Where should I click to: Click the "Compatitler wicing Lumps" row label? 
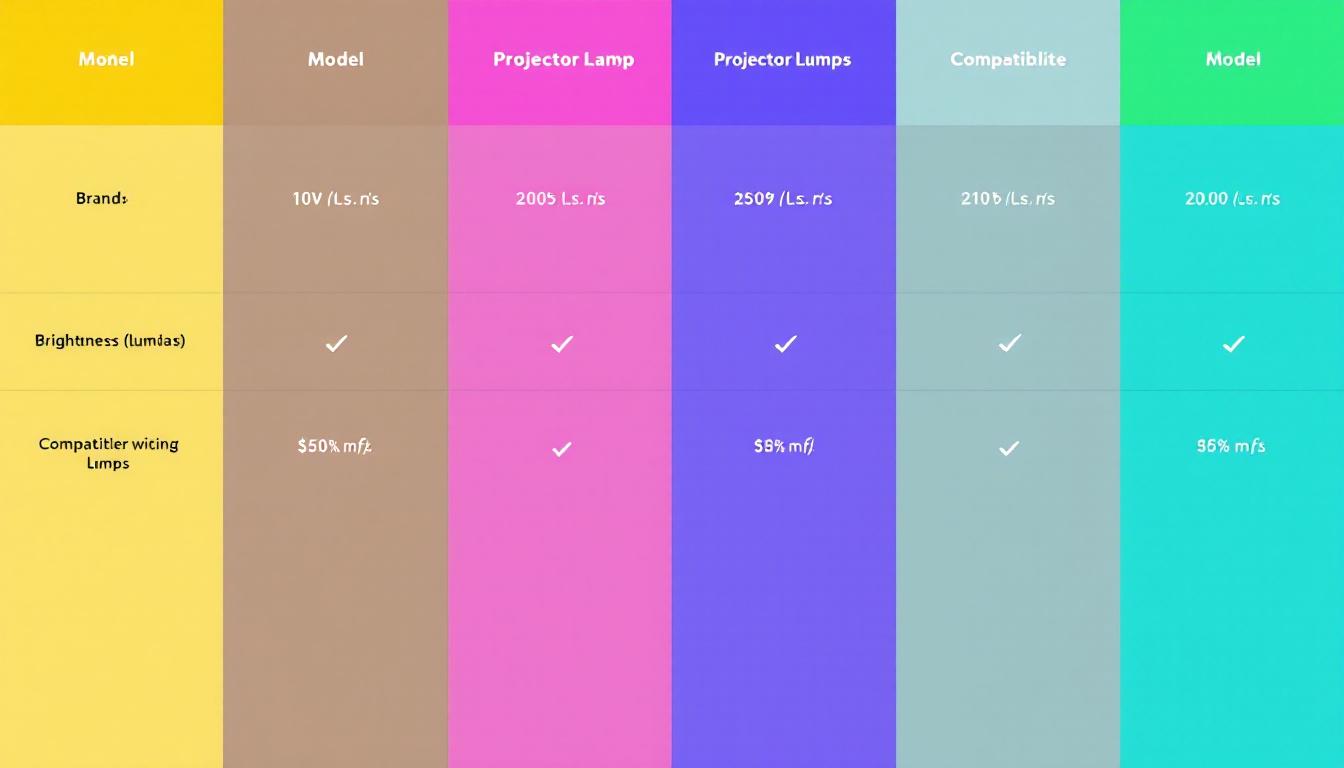[108, 454]
